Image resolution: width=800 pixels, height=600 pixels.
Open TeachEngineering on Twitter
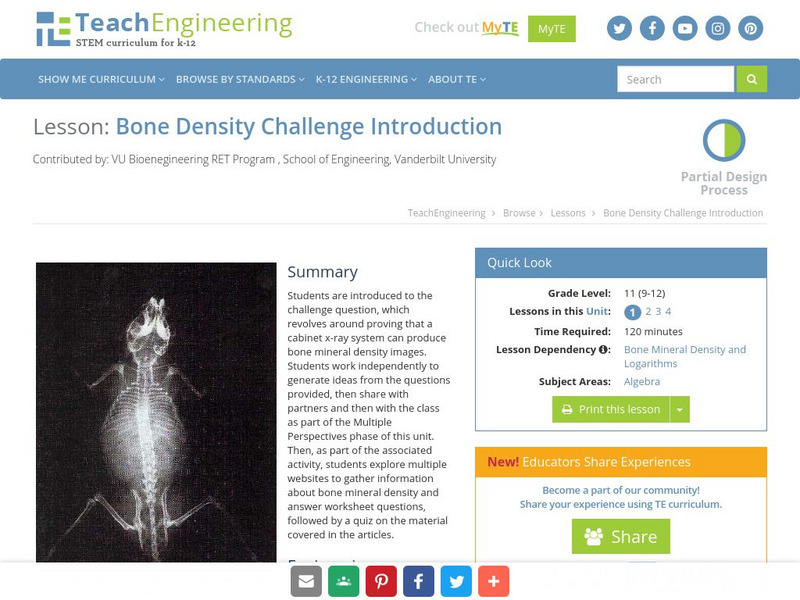click(x=619, y=29)
